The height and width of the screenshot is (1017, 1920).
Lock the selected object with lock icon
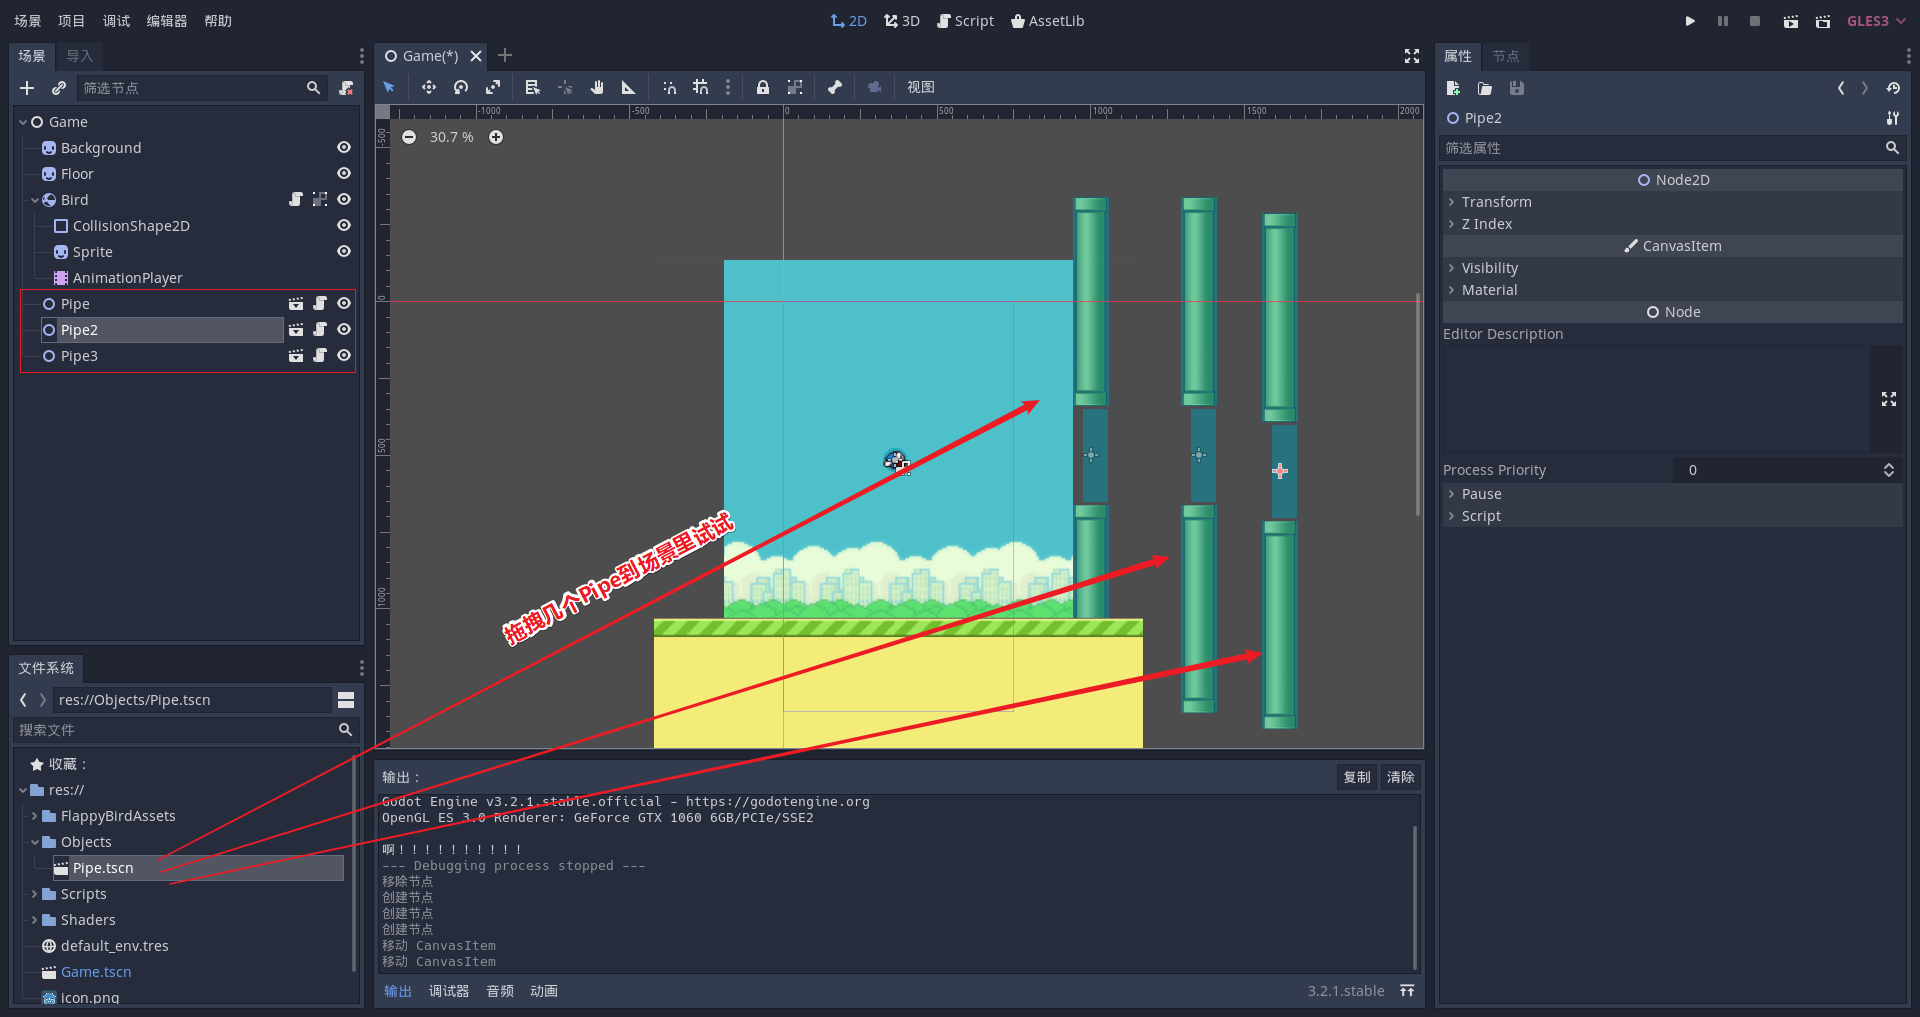[x=763, y=87]
